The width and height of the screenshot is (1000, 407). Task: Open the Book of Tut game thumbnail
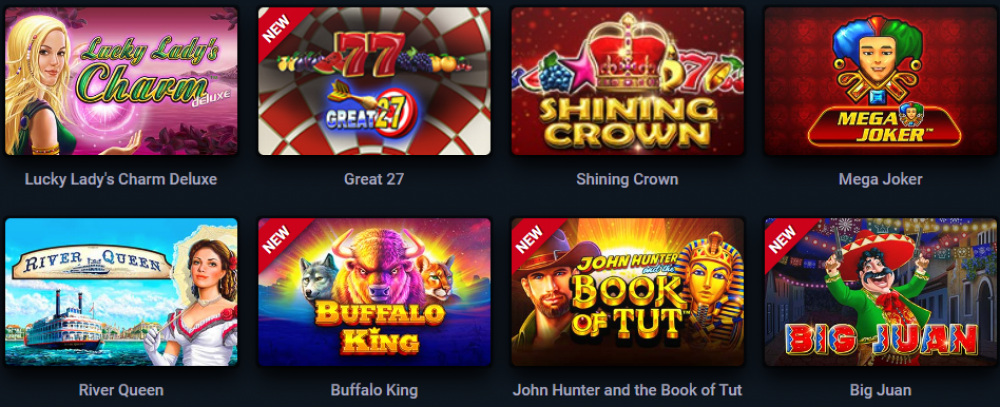pyautogui.click(x=628, y=292)
